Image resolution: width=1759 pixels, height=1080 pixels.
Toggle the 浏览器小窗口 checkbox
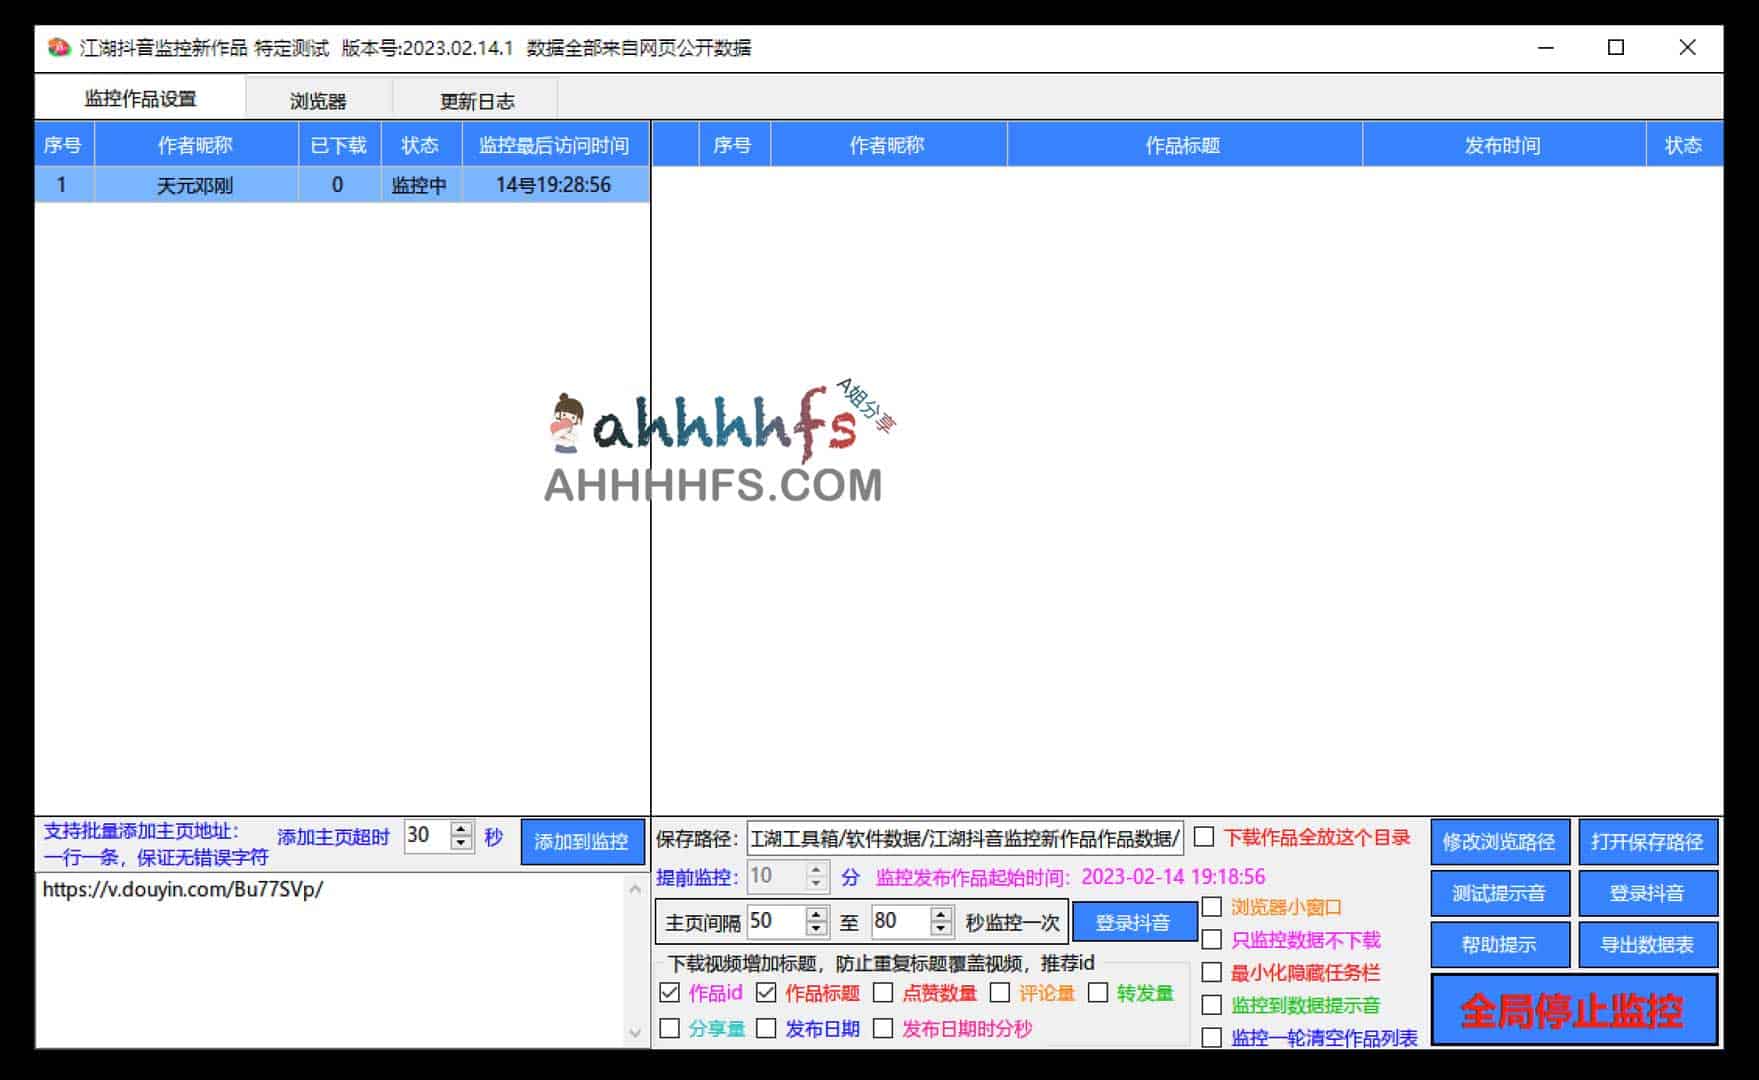click(x=1211, y=908)
